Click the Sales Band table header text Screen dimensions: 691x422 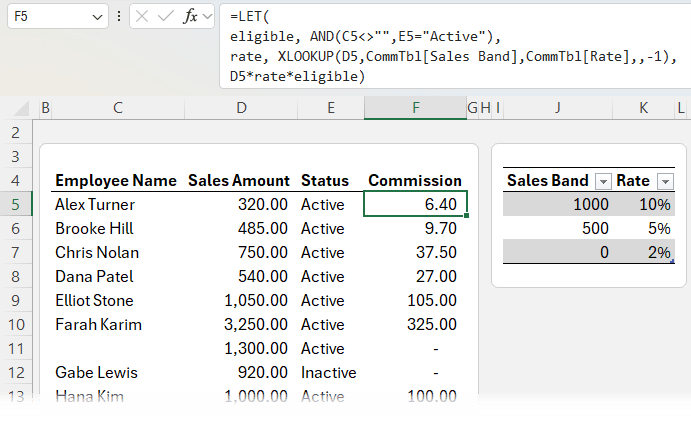tap(547, 181)
